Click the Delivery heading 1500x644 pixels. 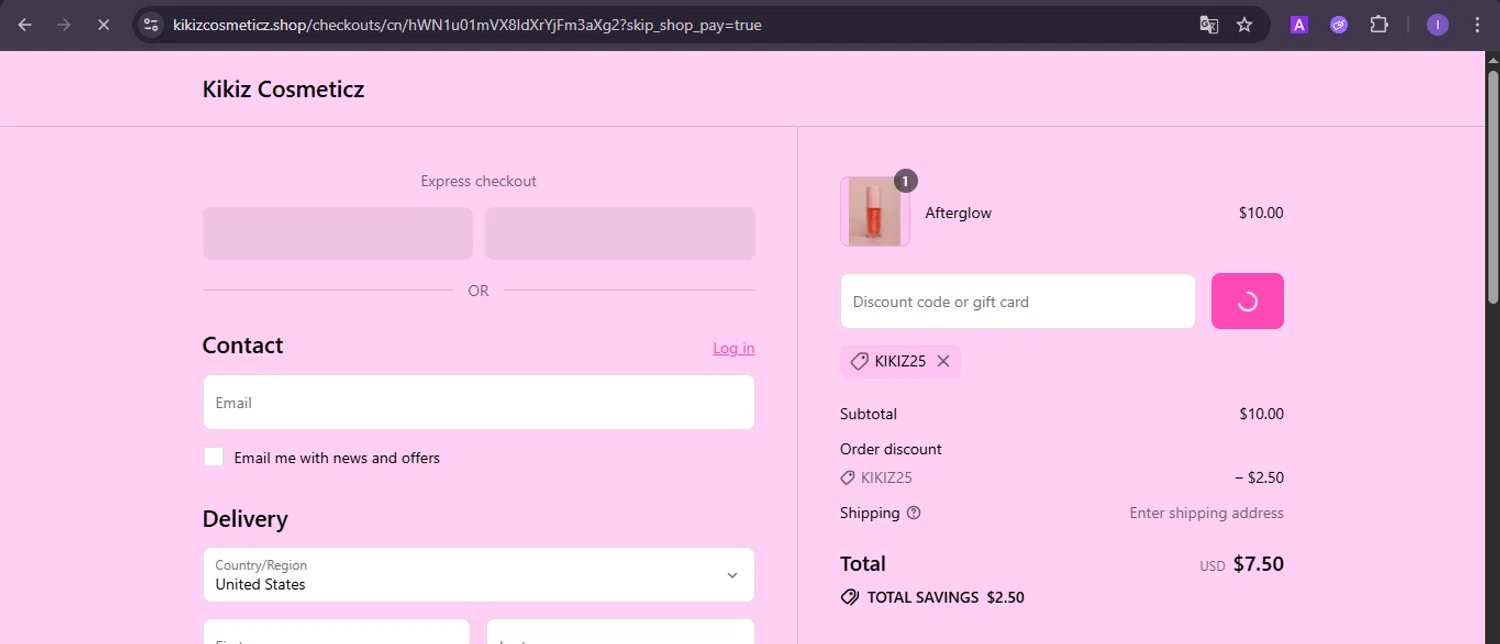[x=245, y=519]
